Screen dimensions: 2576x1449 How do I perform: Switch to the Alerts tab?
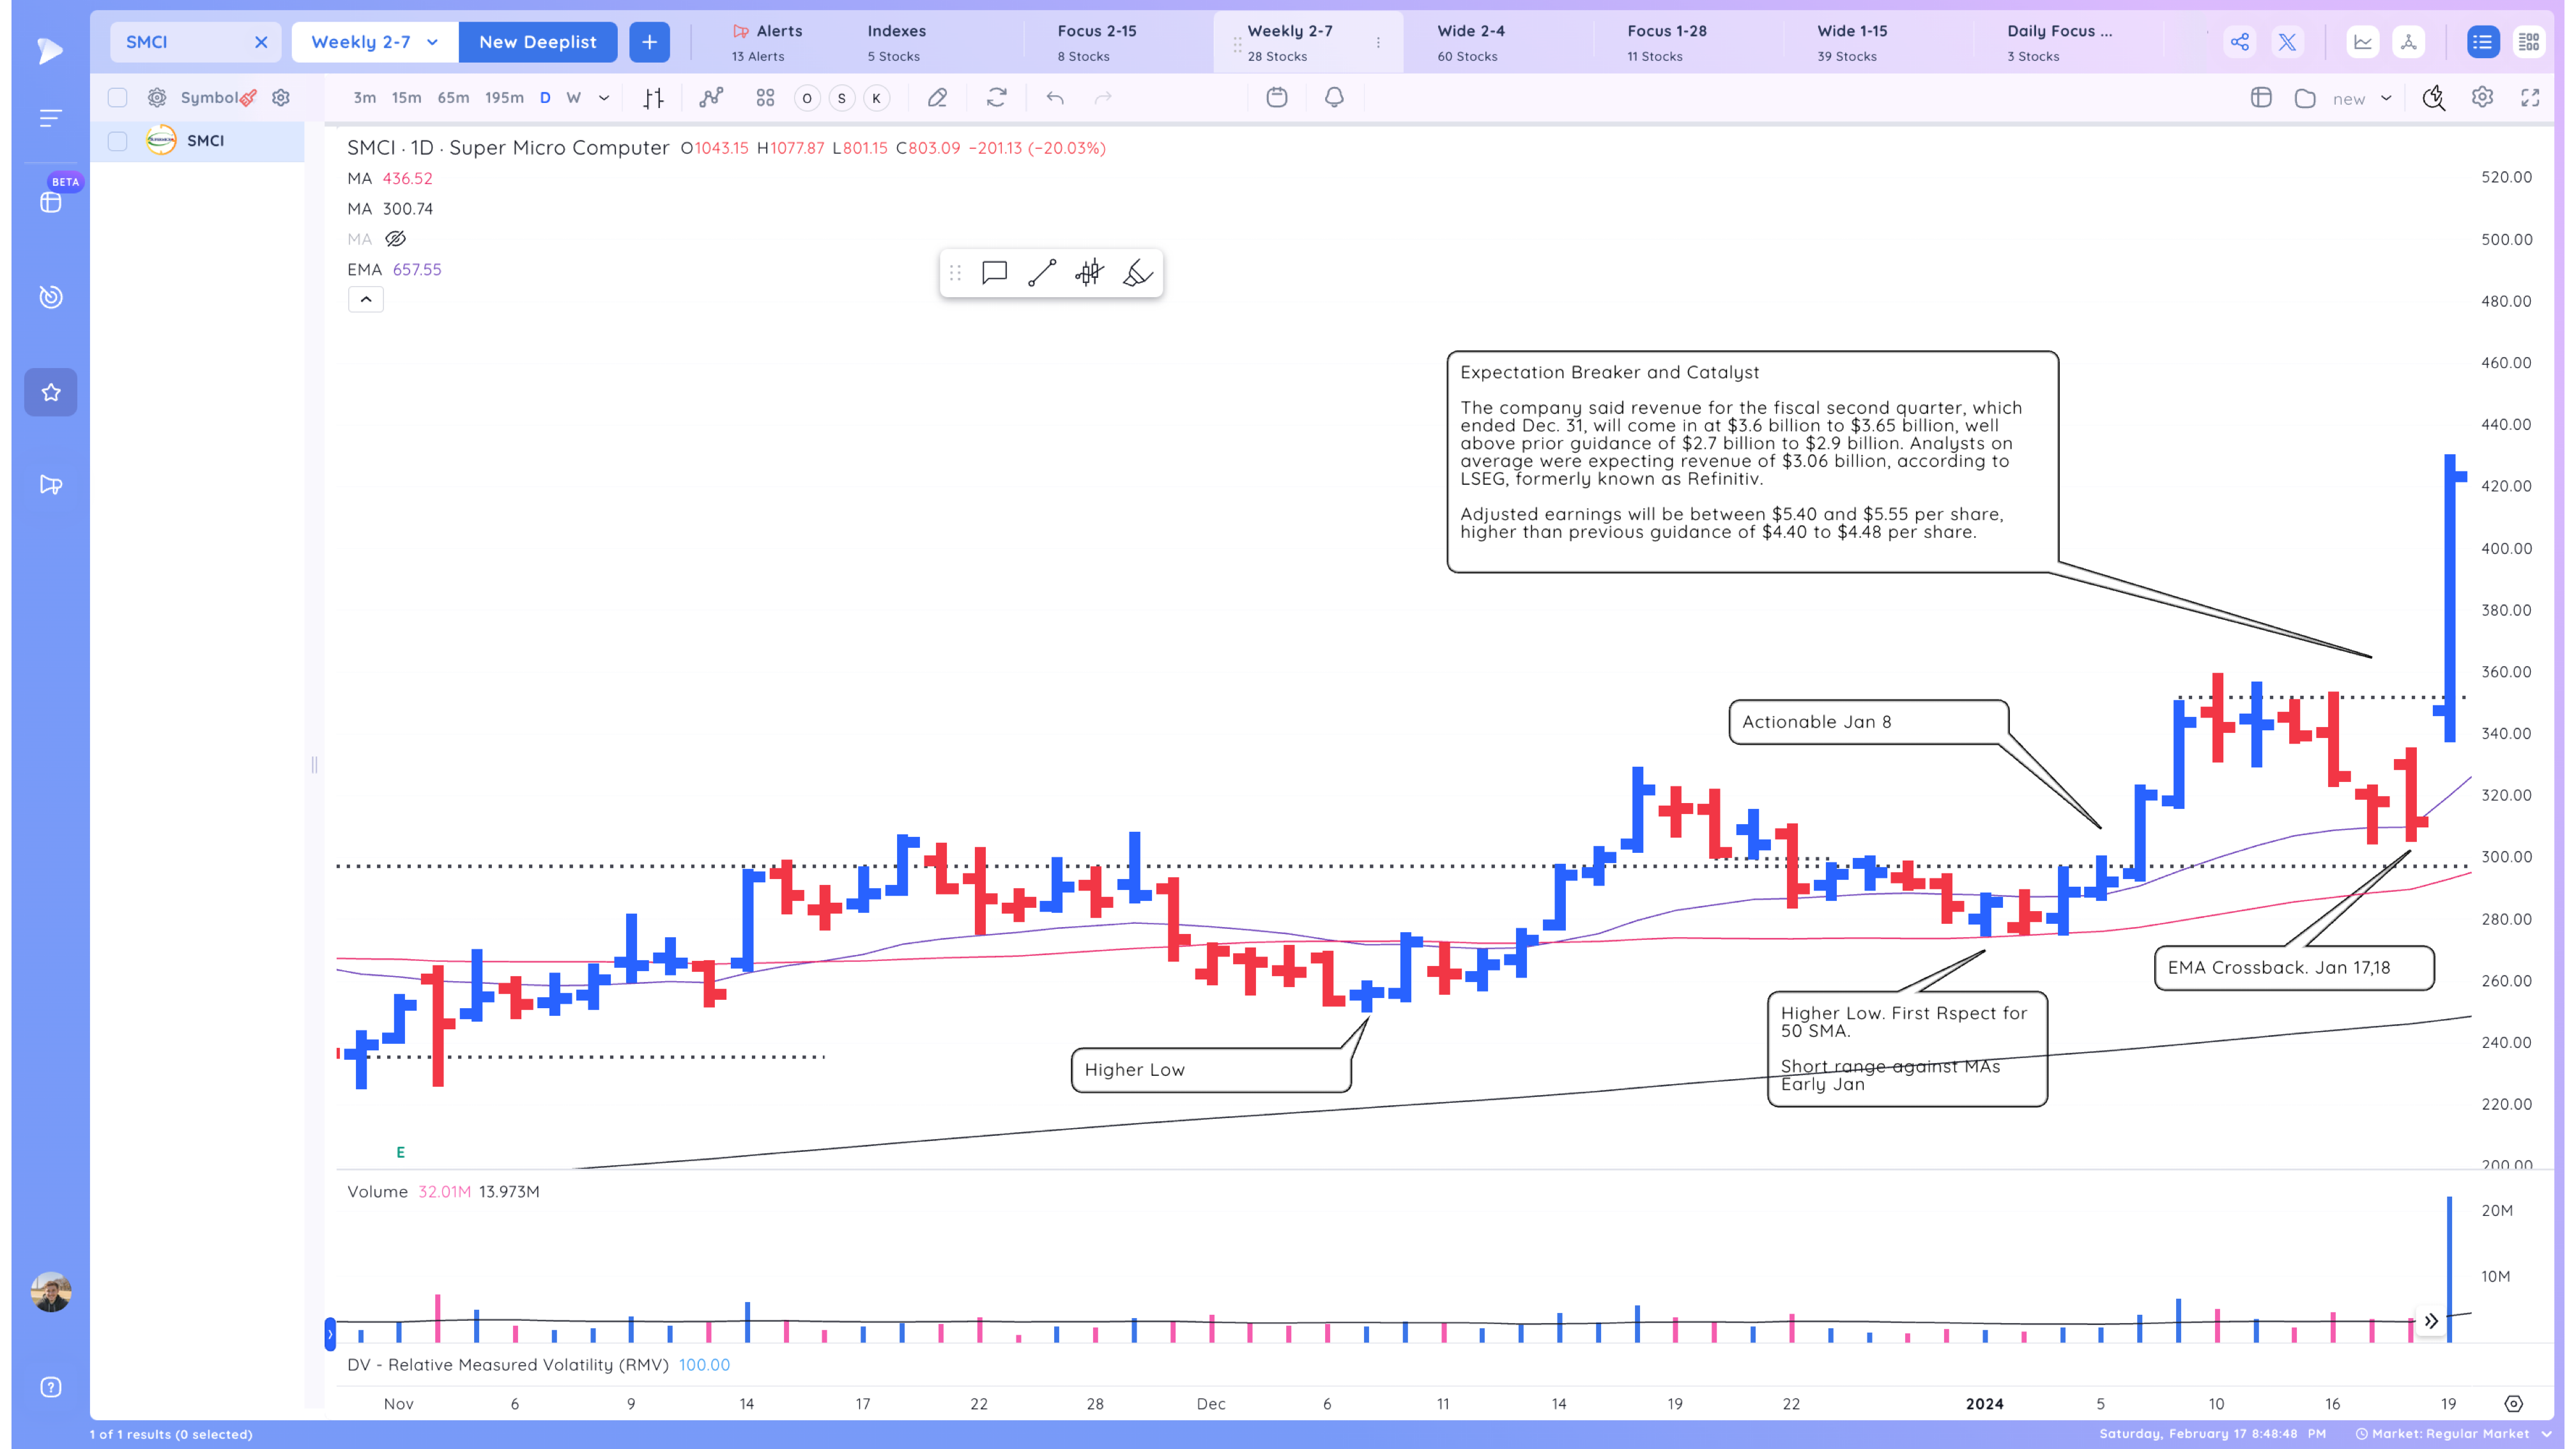click(x=767, y=42)
